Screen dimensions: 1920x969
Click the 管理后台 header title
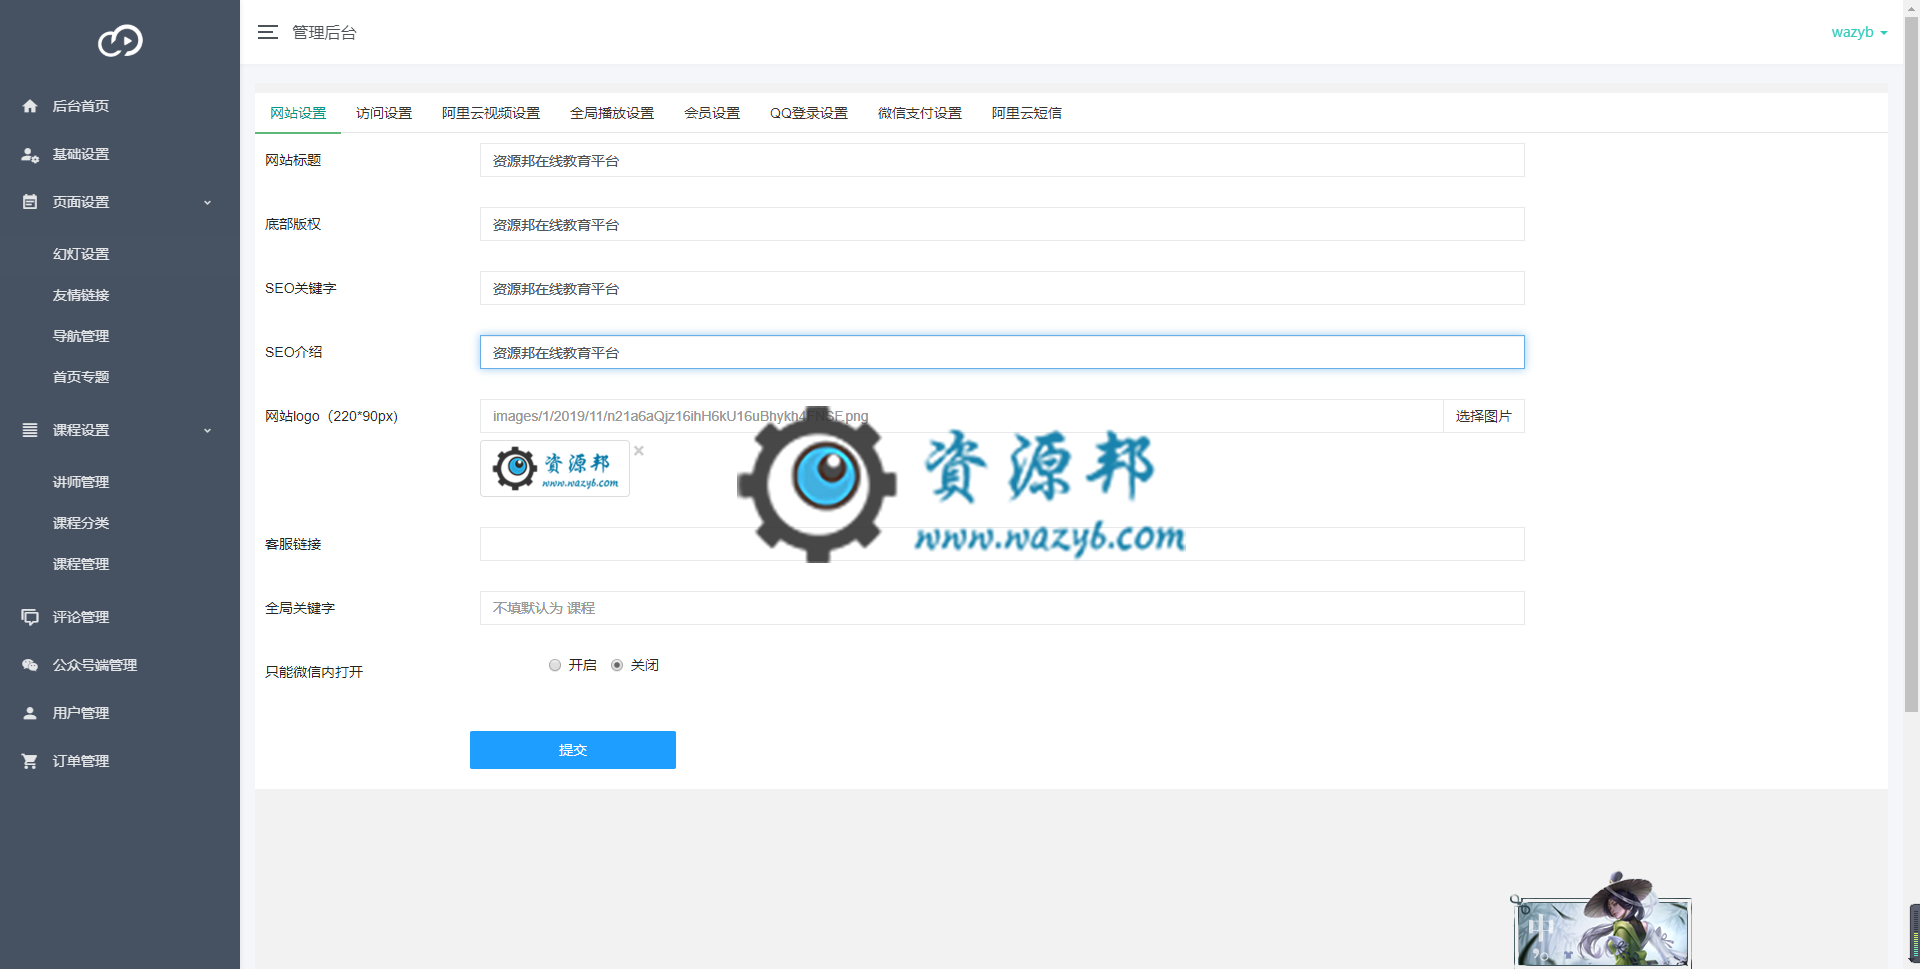(324, 32)
